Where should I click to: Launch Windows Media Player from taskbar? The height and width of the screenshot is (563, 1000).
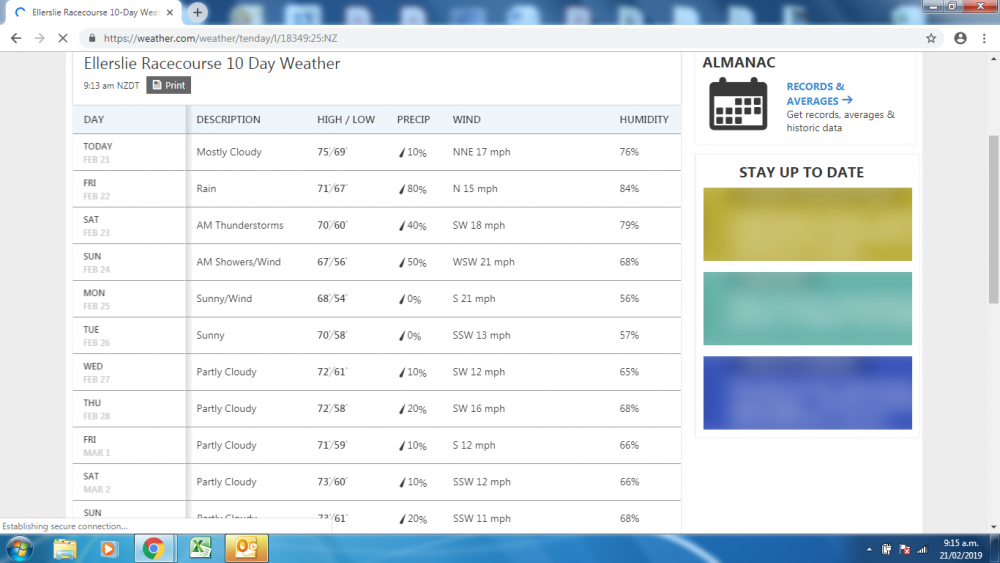108,548
